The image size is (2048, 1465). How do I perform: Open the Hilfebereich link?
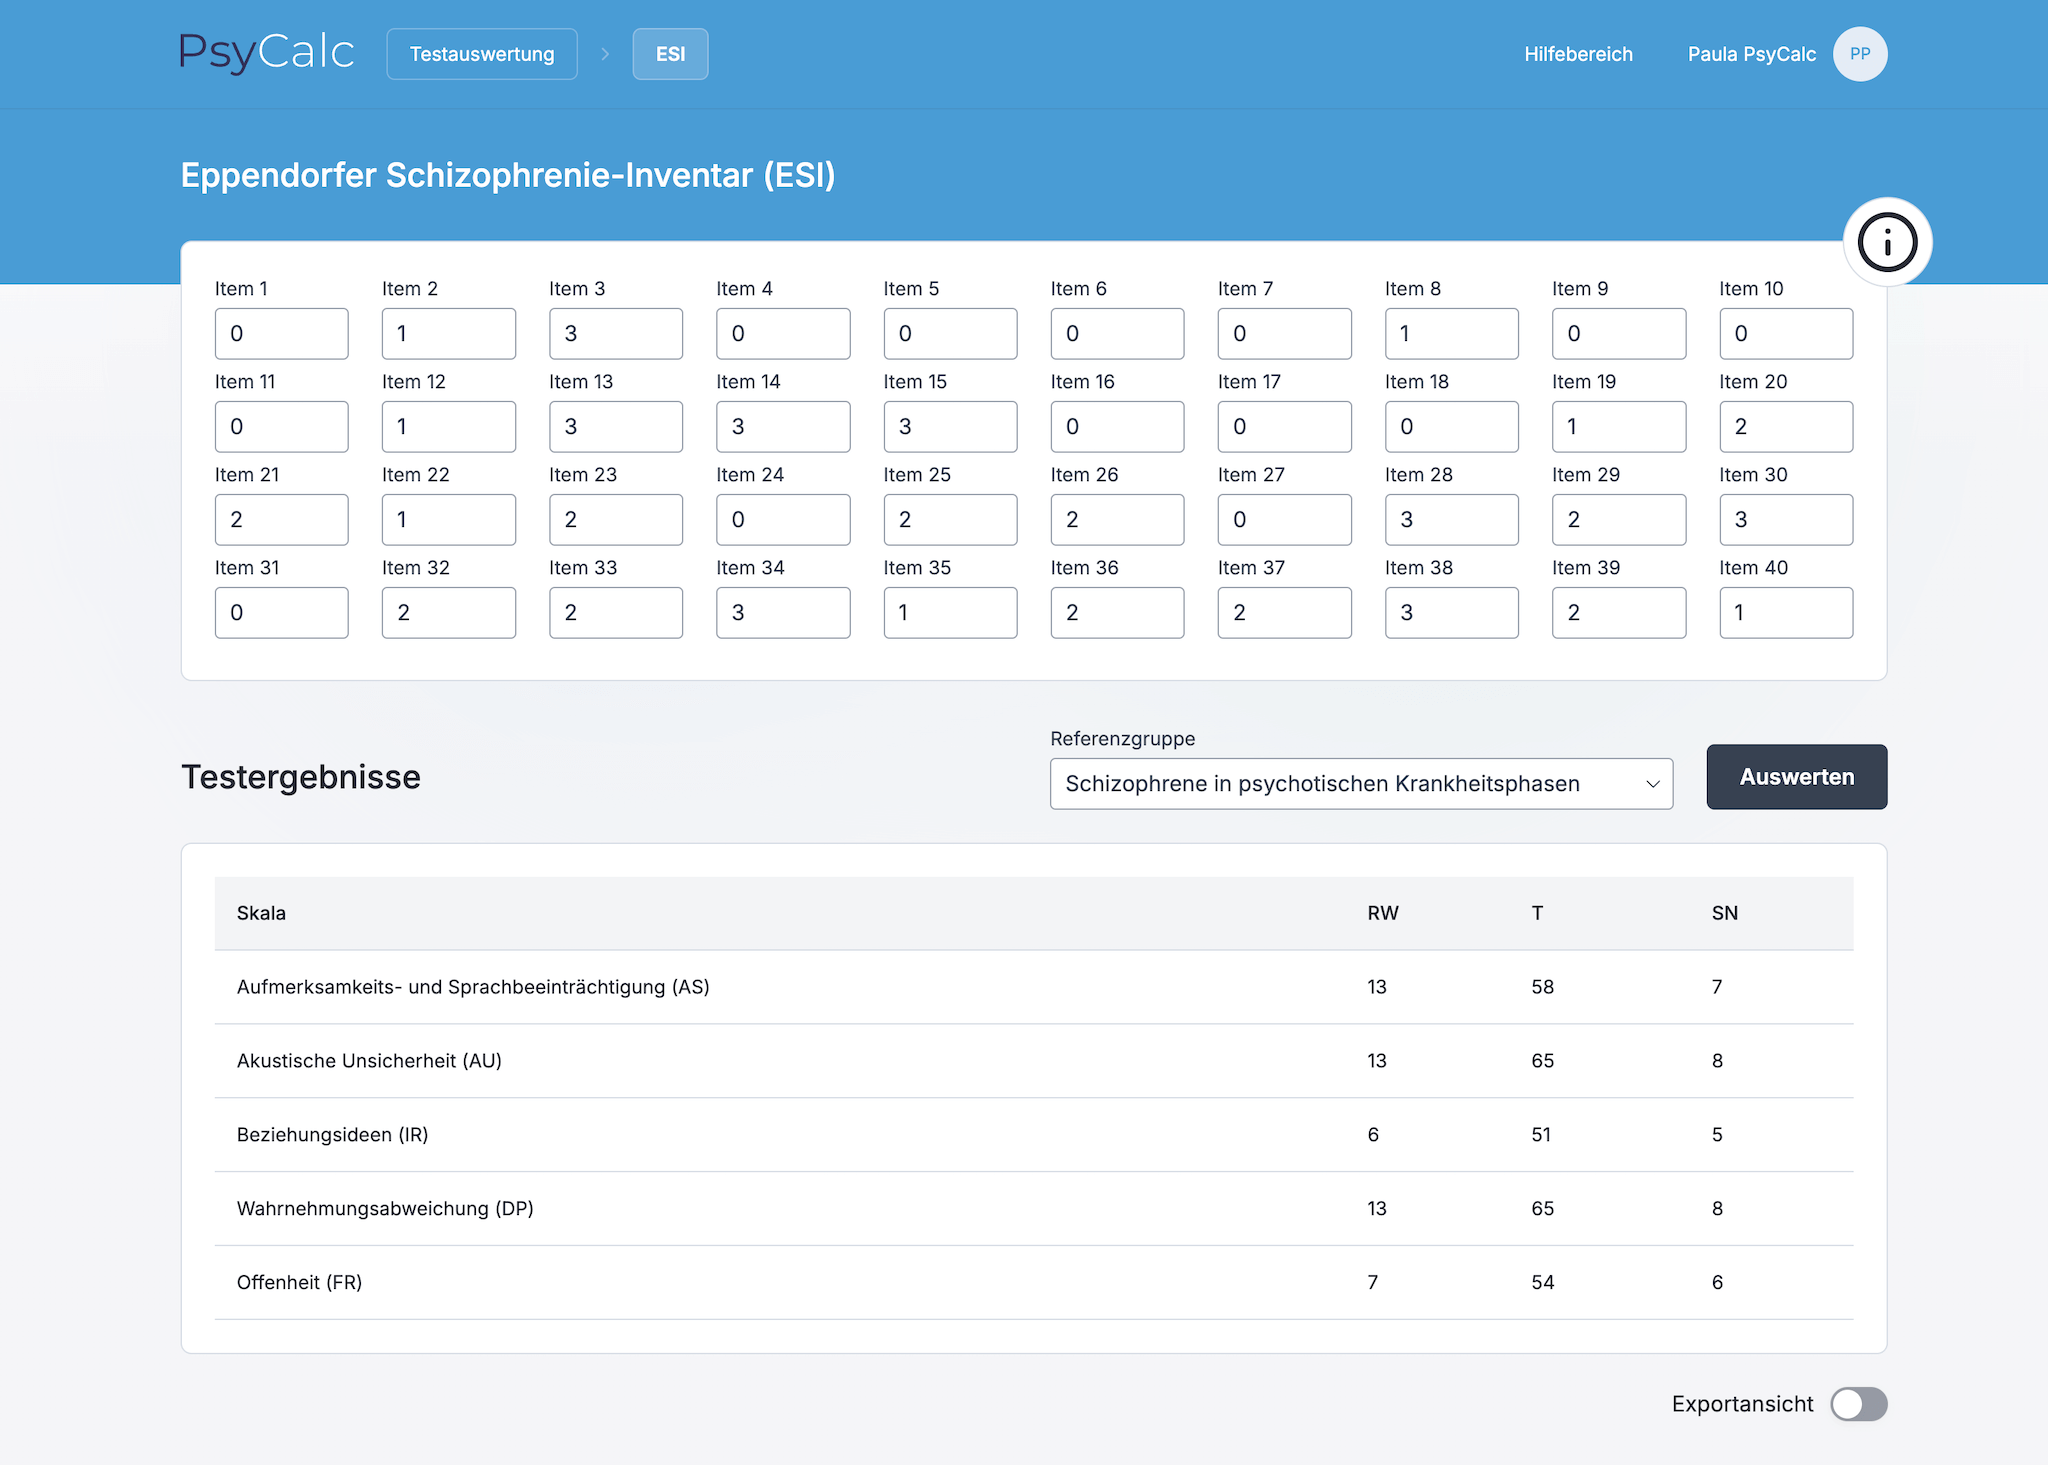[x=1578, y=54]
